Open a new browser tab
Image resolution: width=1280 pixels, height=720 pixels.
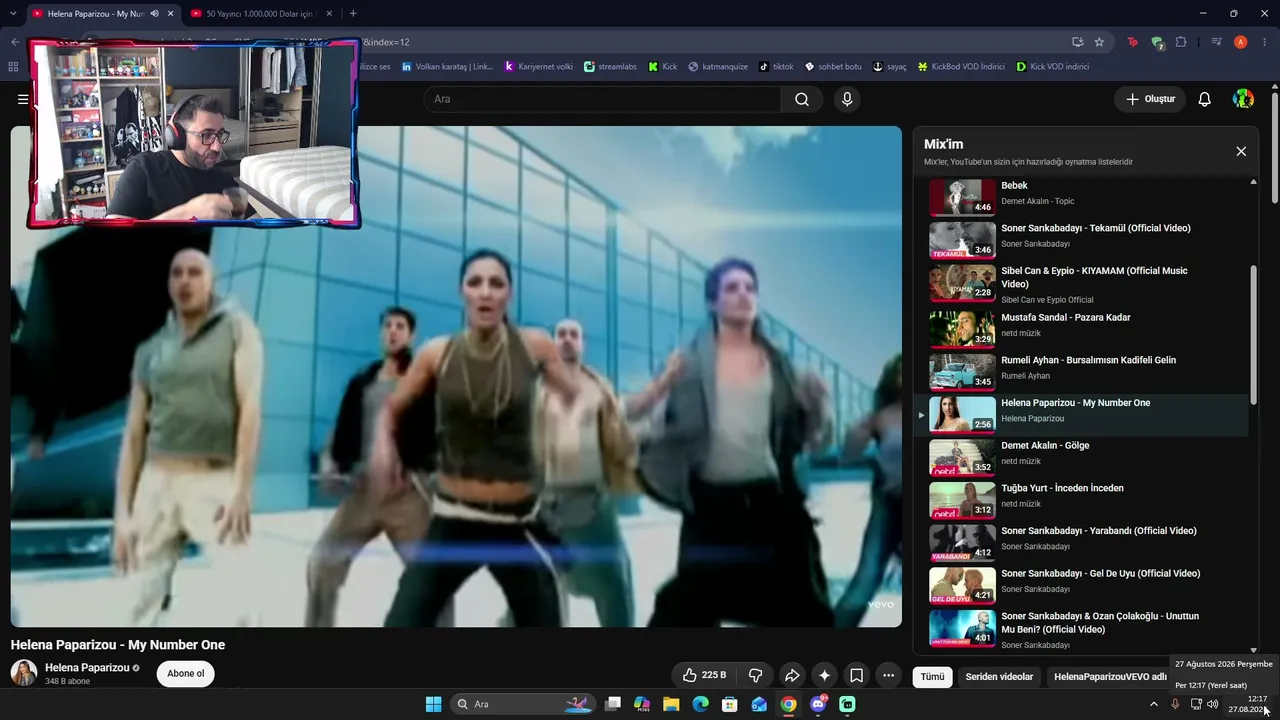click(x=353, y=14)
